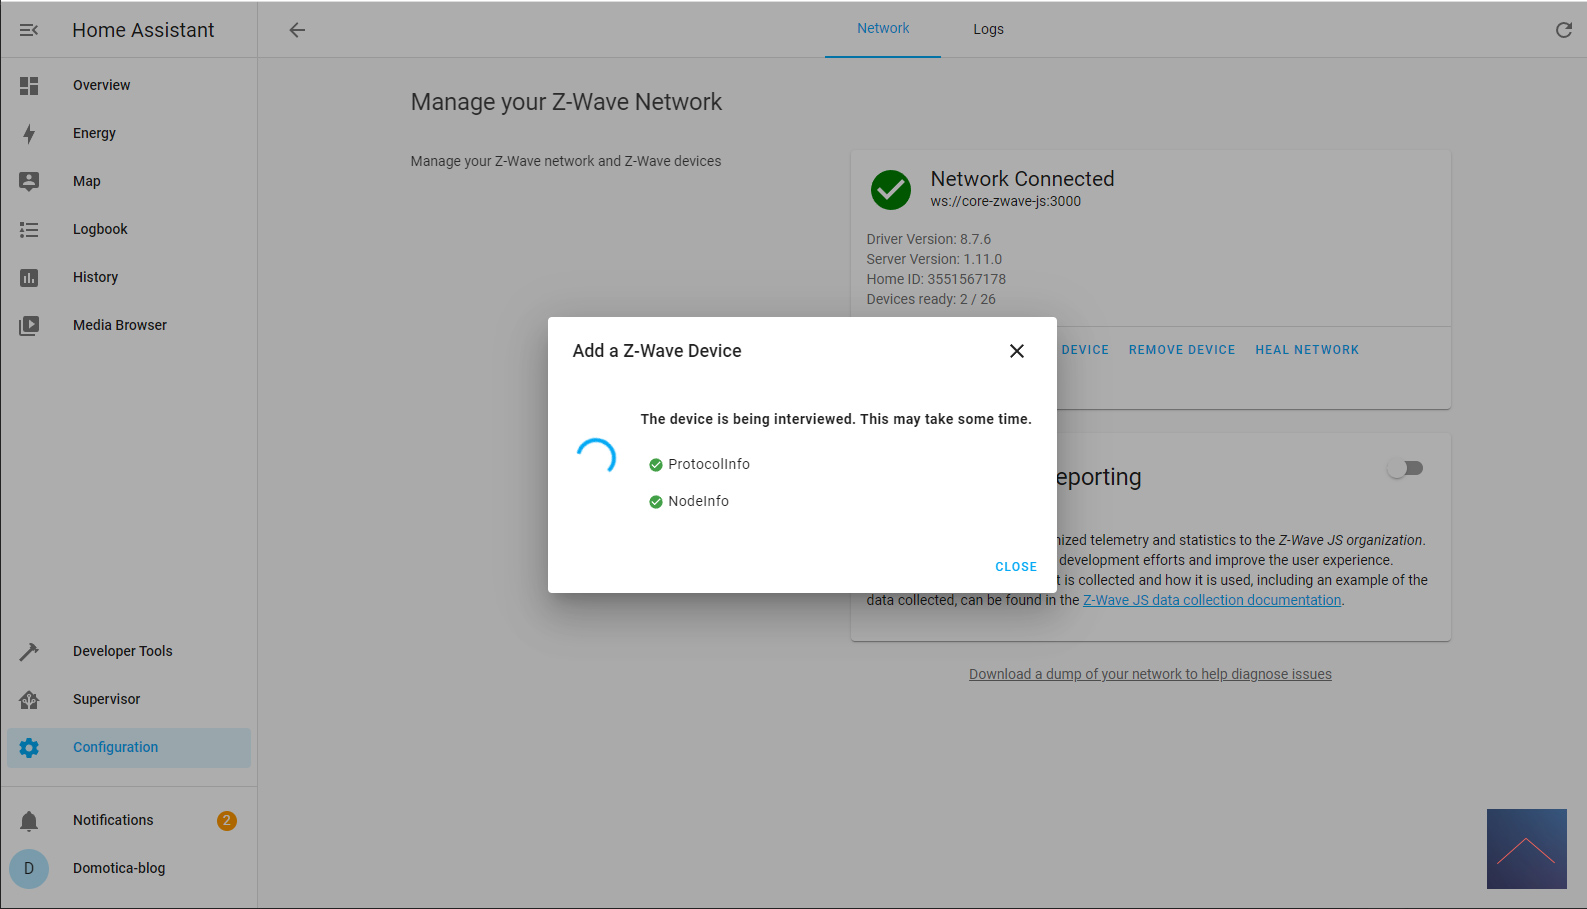Open Notifications with bell icon
Viewport: 1587px width, 909px height.
pos(29,821)
